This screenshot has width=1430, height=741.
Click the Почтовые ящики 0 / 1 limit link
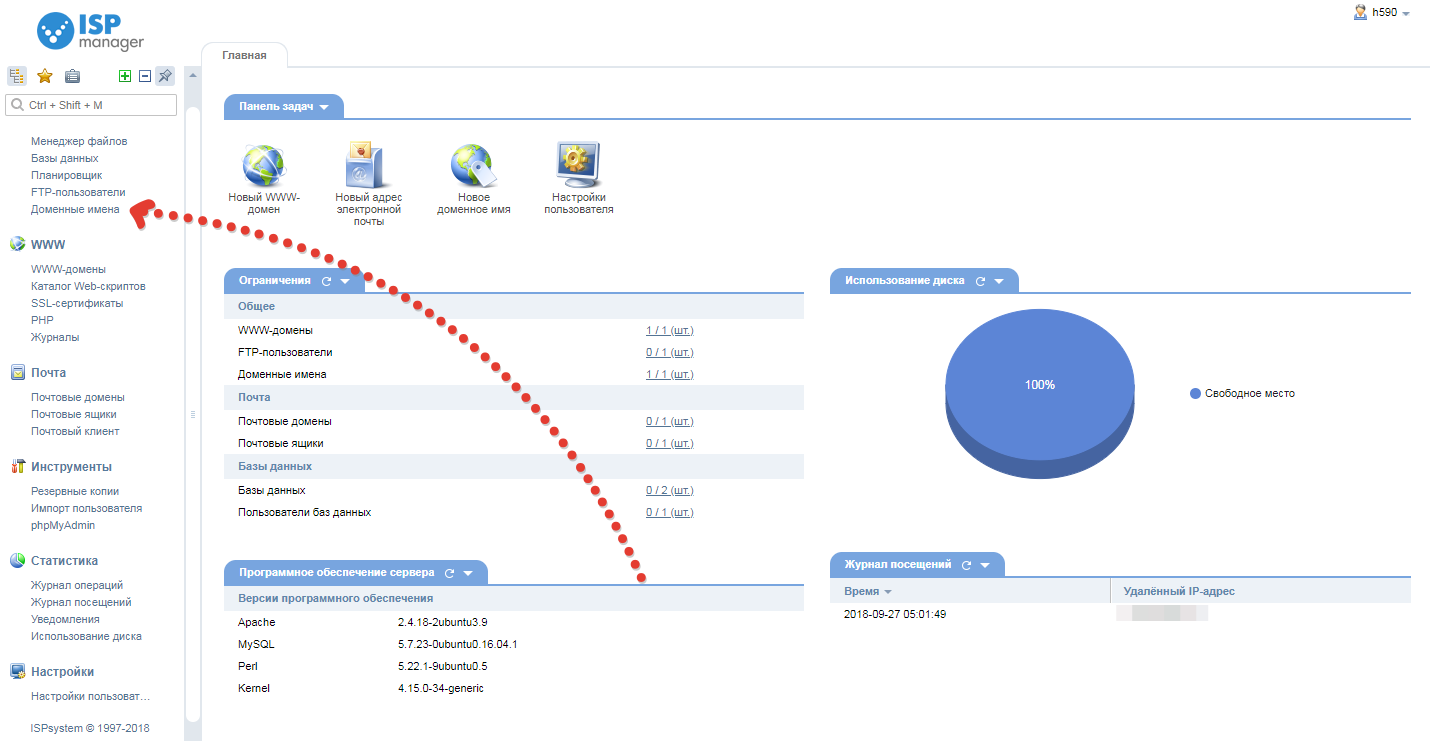670,443
